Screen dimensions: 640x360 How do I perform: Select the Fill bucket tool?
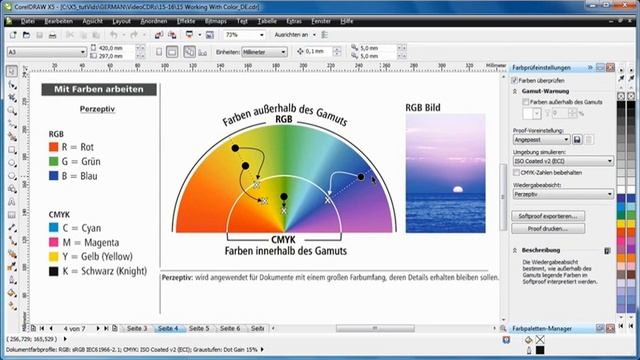[12, 293]
